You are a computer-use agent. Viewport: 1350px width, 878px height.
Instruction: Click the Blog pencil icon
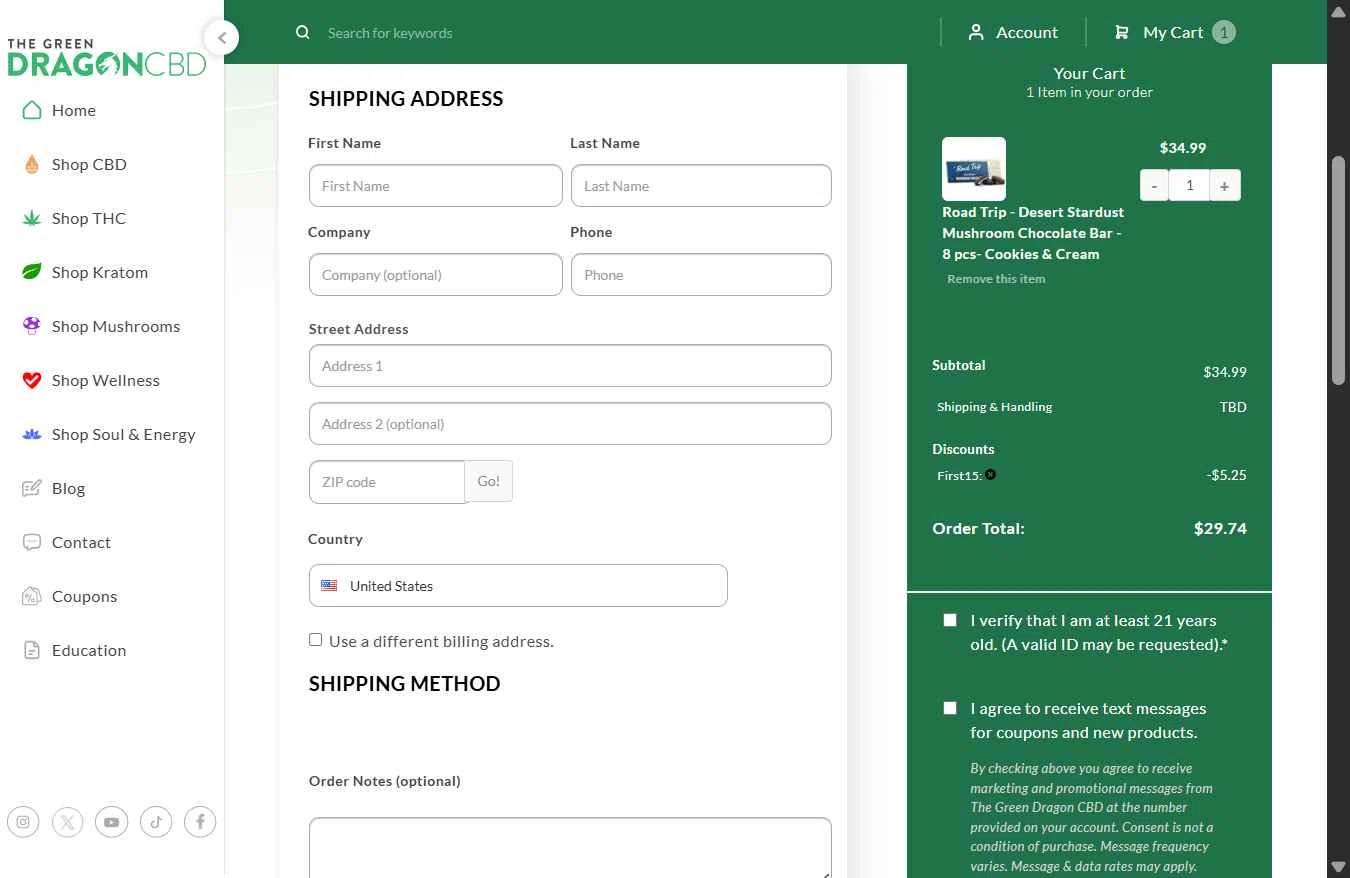coord(32,488)
